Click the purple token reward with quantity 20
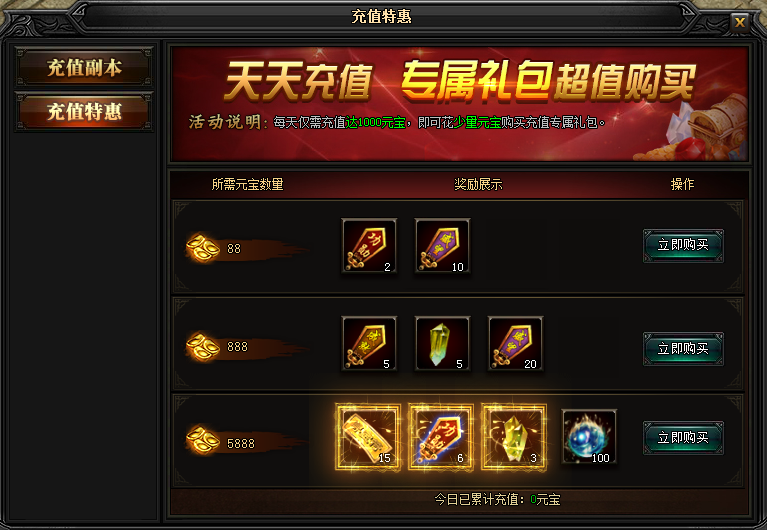The image size is (767, 530). click(515, 343)
